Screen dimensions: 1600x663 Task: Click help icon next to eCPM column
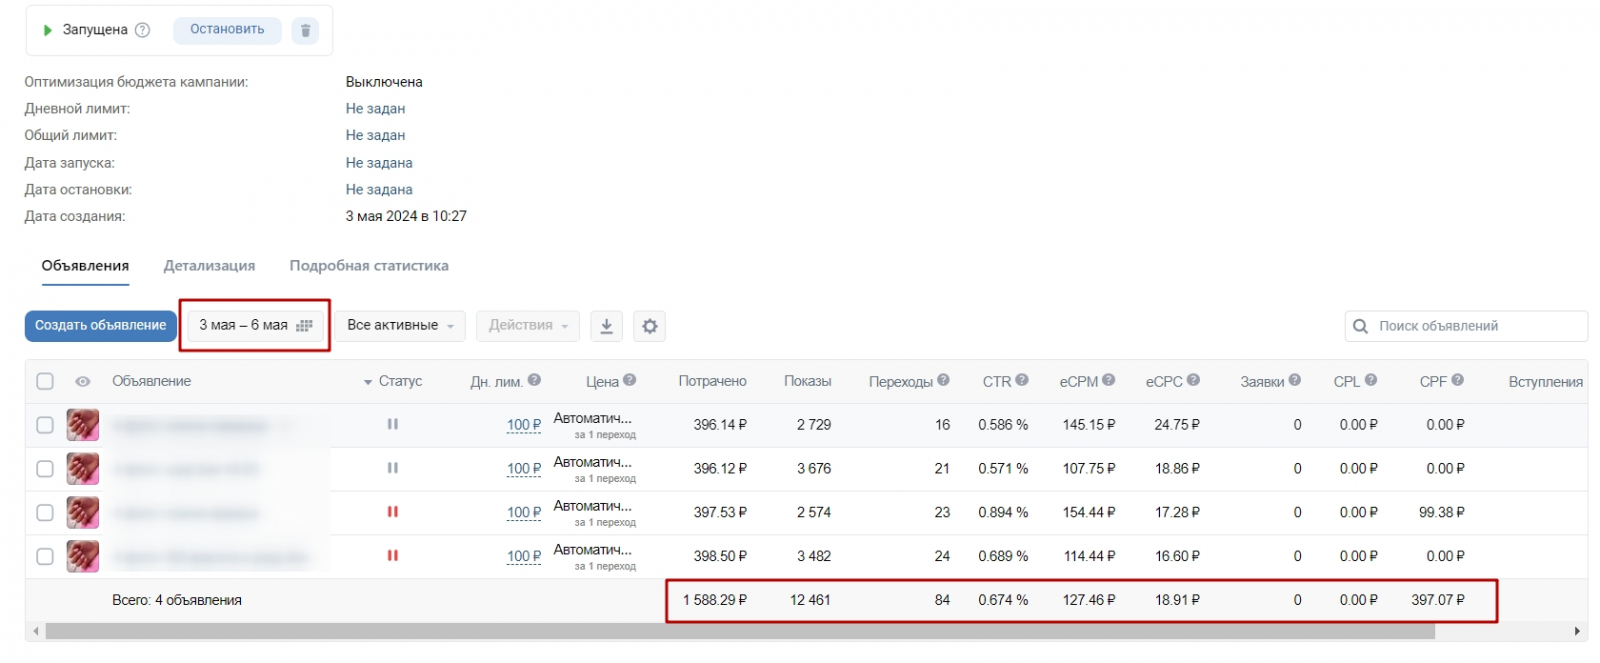[1109, 380]
